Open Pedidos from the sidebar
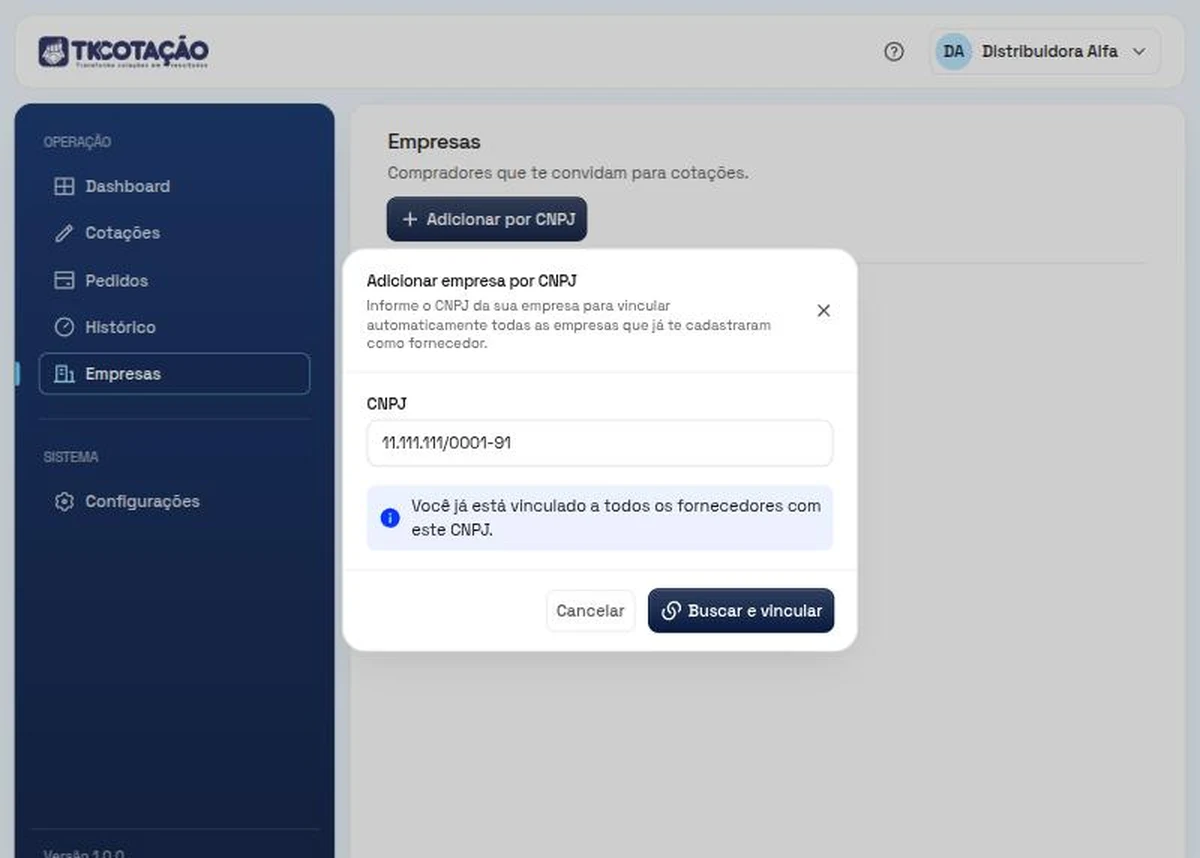 174,280
